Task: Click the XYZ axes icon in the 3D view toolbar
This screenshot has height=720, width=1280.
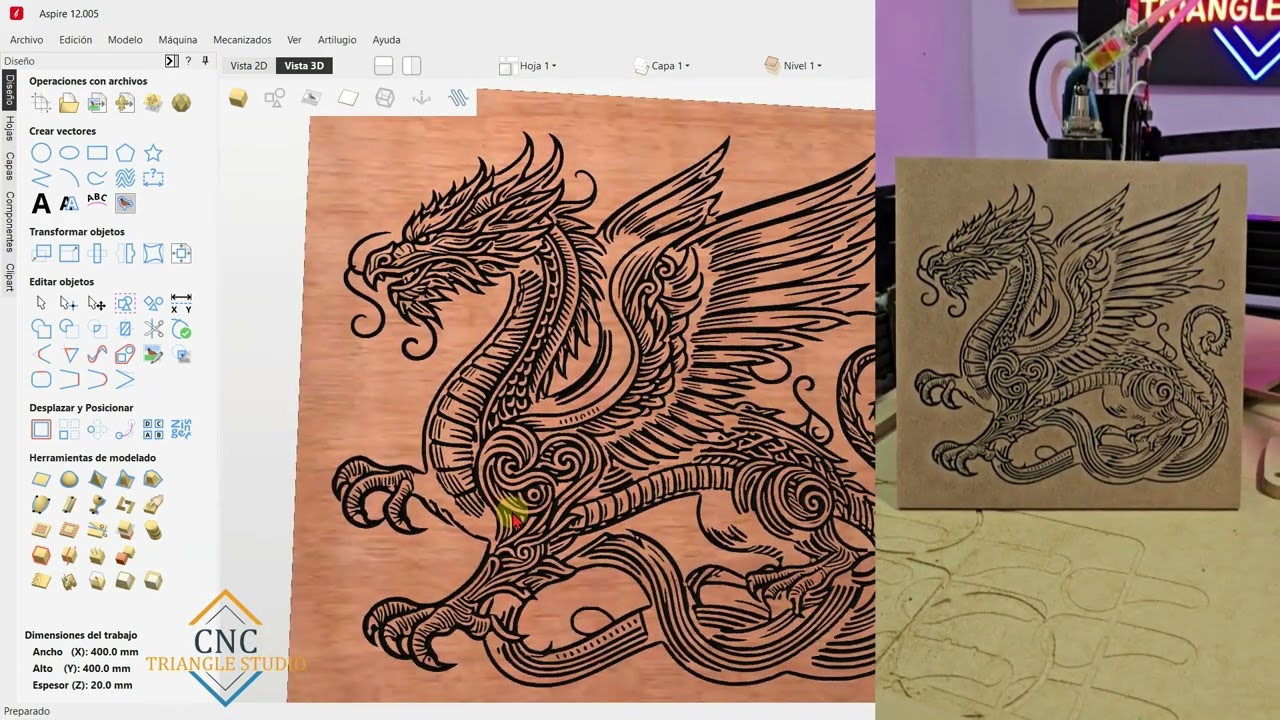Action: tap(422, 98)
